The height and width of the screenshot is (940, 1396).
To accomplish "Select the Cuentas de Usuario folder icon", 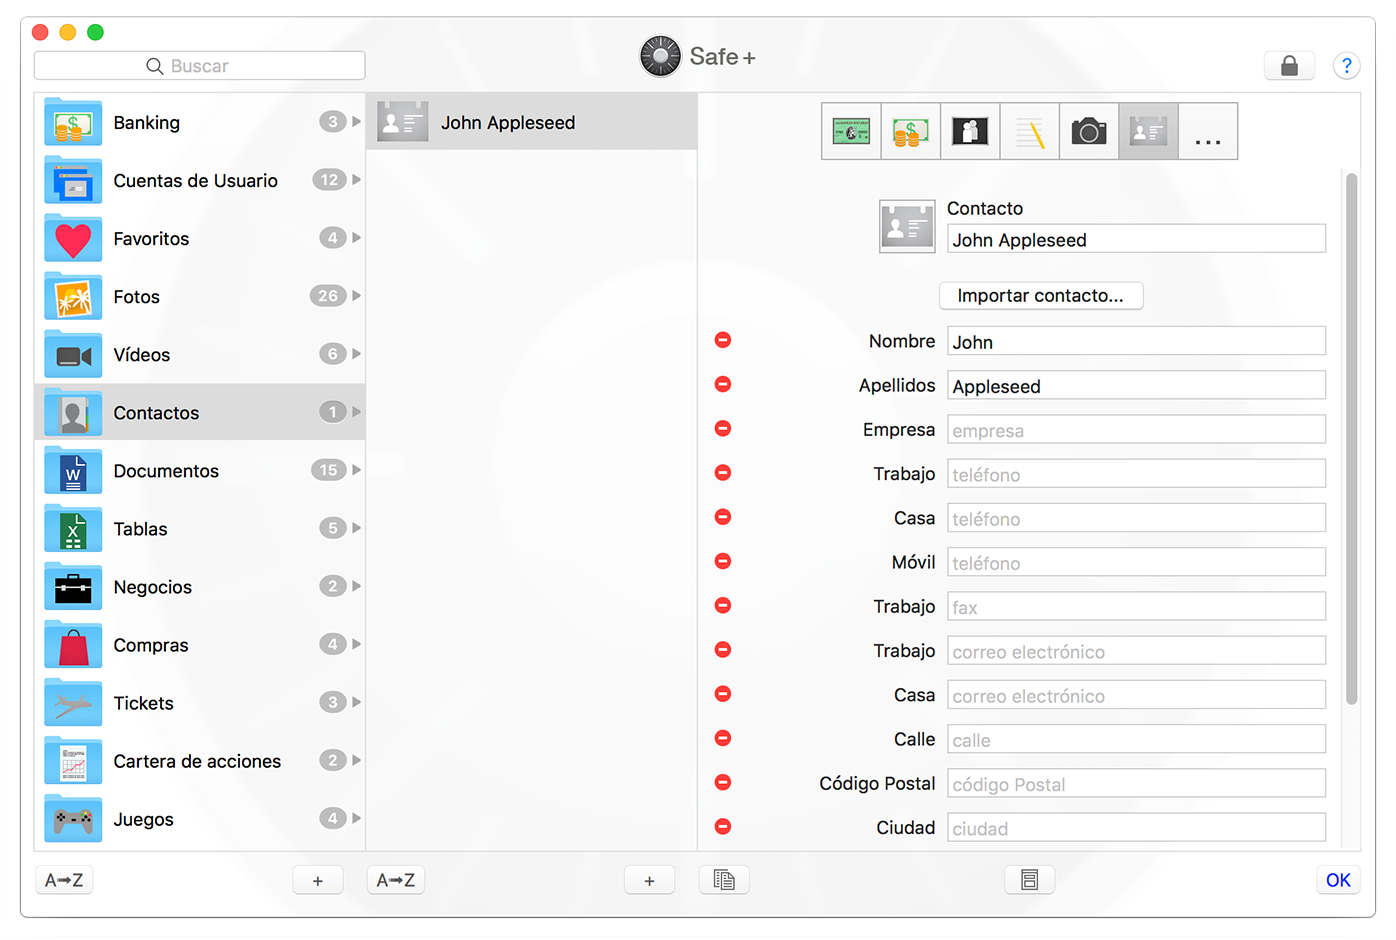I will coord(73,180).
